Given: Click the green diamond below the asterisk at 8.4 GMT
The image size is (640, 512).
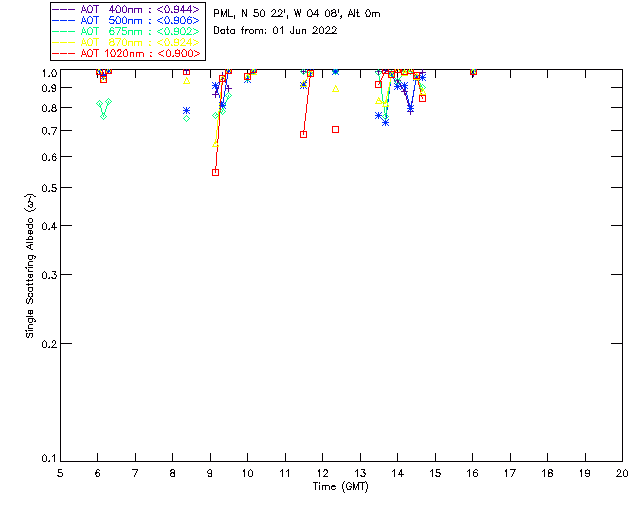Looking at the screenshot, I should 187,118.
